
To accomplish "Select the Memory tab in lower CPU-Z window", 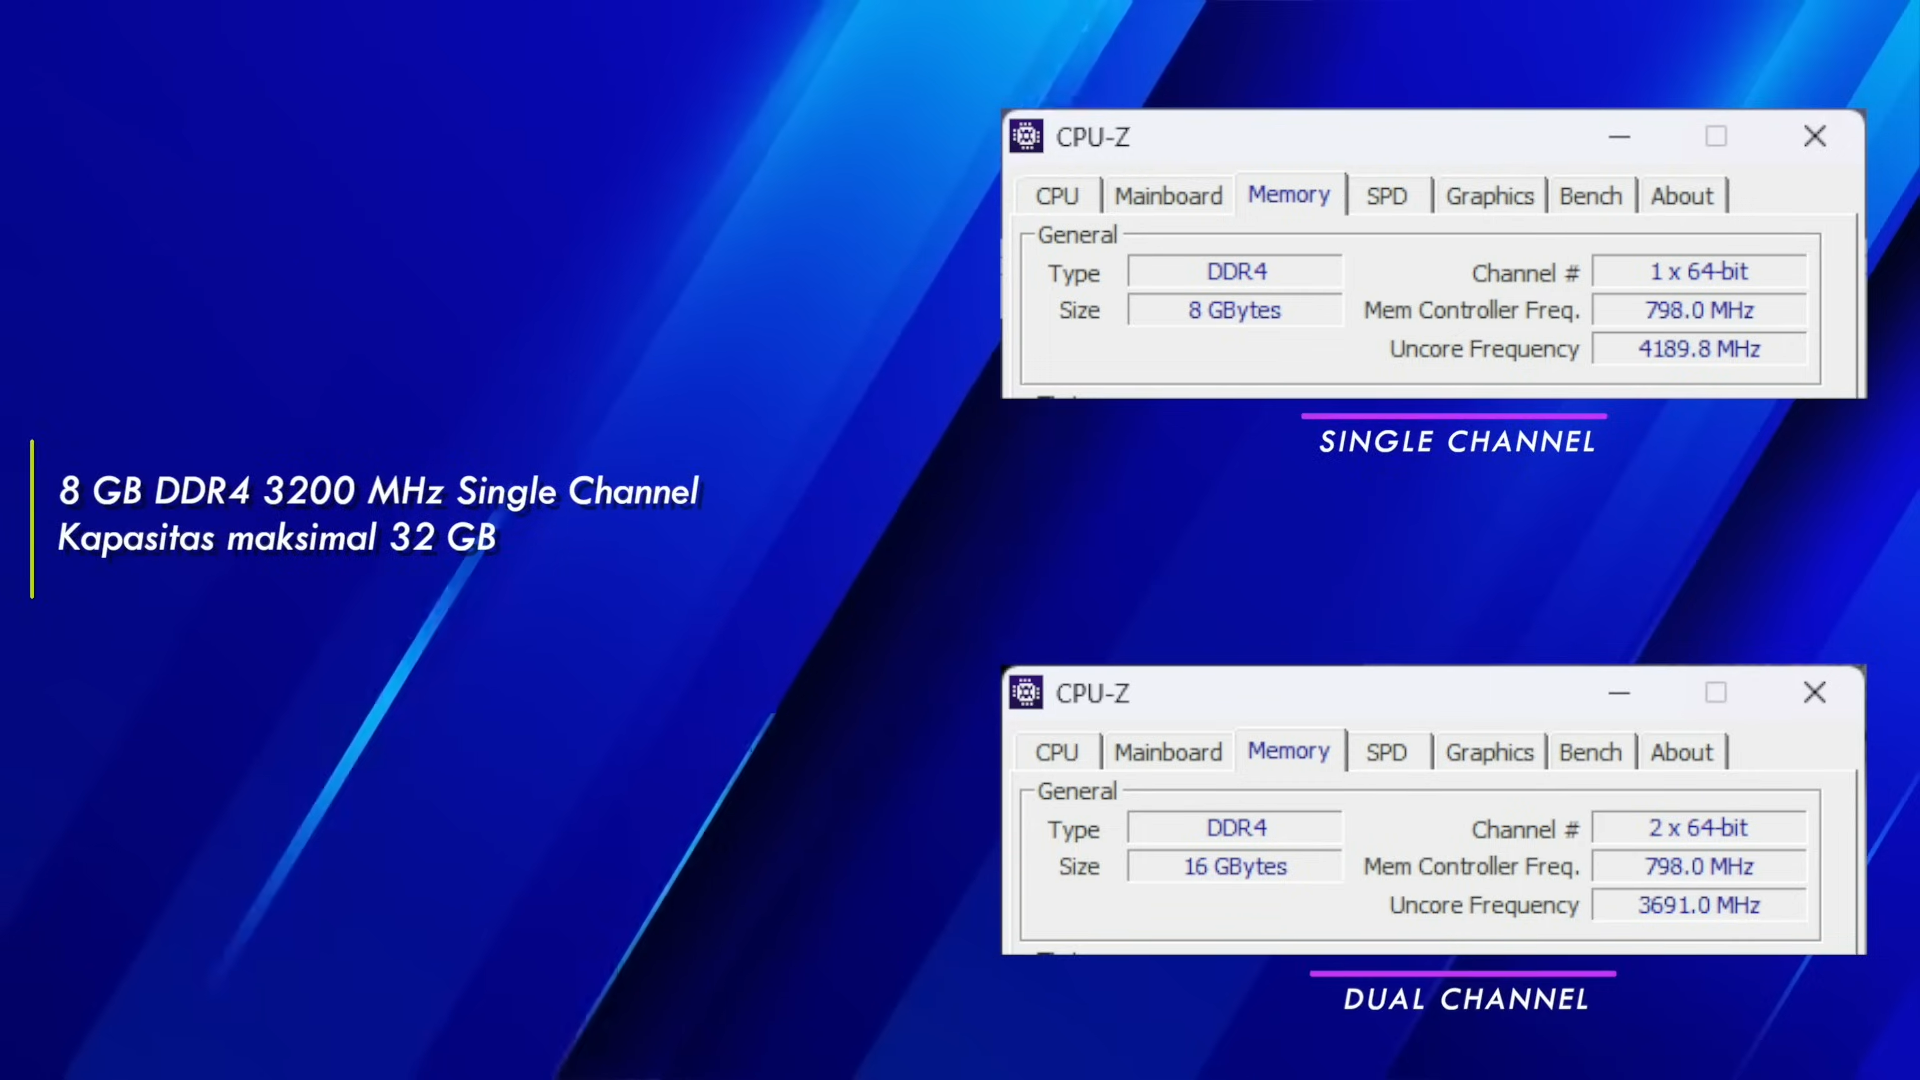I will tap(1289, 750).
